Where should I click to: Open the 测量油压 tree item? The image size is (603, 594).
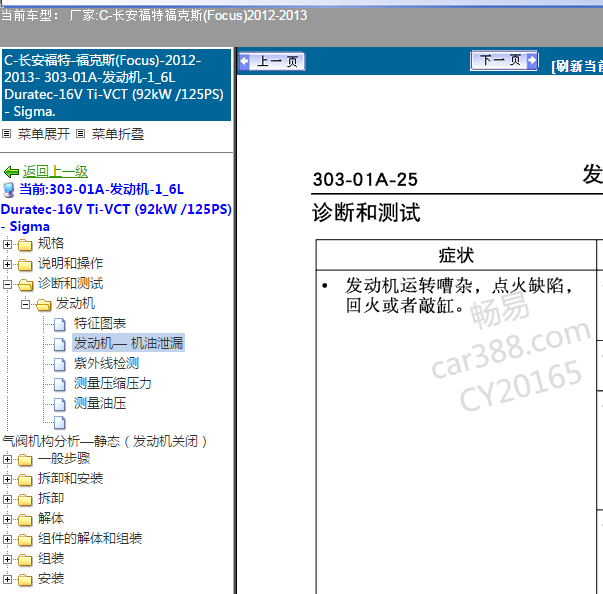[100, 404]
